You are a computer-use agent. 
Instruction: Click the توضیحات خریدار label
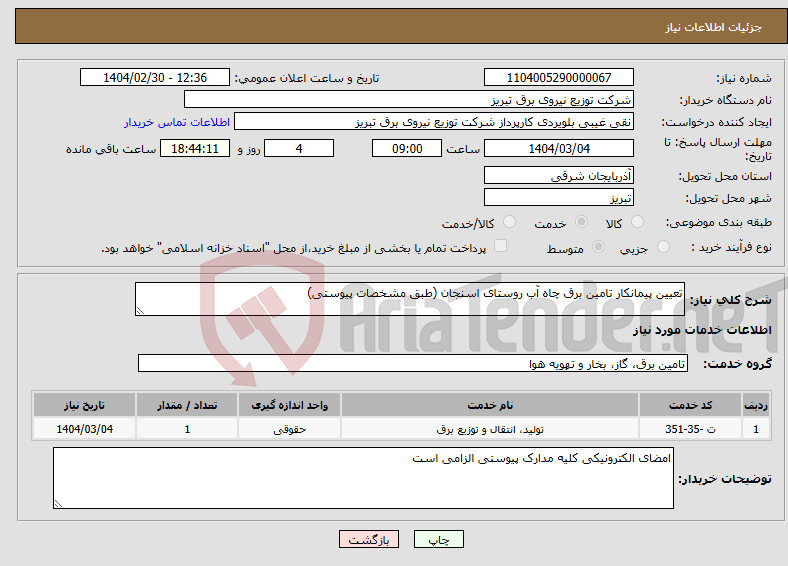click(725, 479)
